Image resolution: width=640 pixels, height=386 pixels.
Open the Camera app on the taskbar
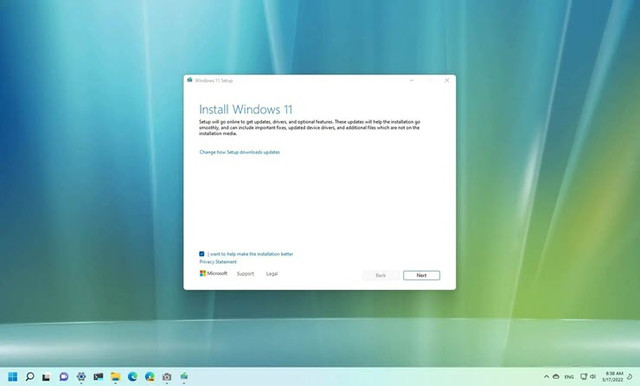coord(167,377)
